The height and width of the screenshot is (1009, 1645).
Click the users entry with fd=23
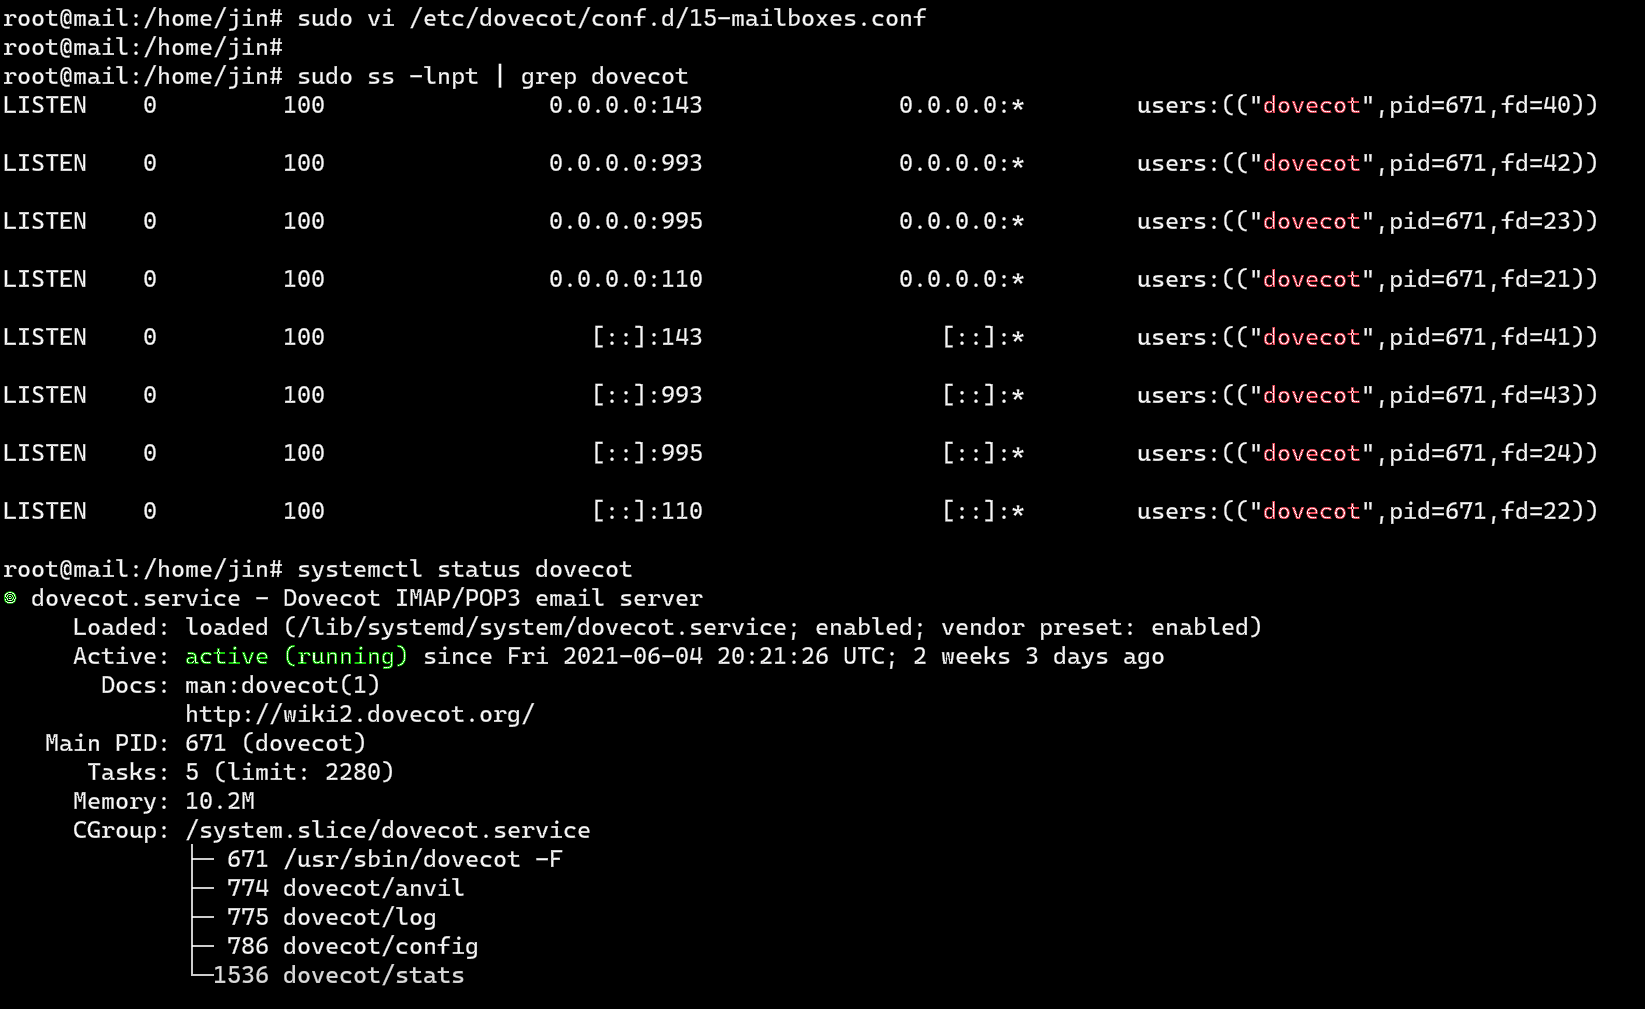(x=1367, y=221)
